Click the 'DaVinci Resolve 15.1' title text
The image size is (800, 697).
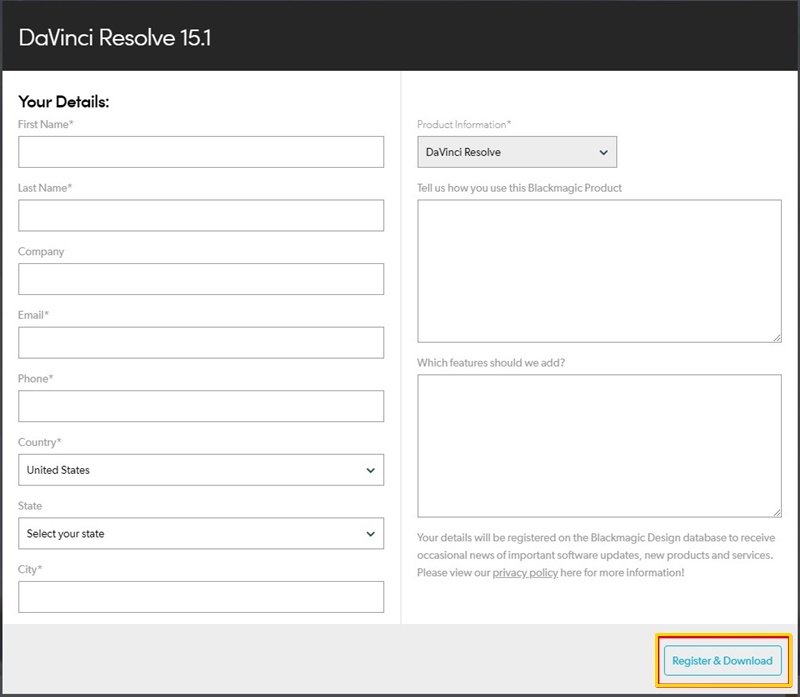[115, 38]
